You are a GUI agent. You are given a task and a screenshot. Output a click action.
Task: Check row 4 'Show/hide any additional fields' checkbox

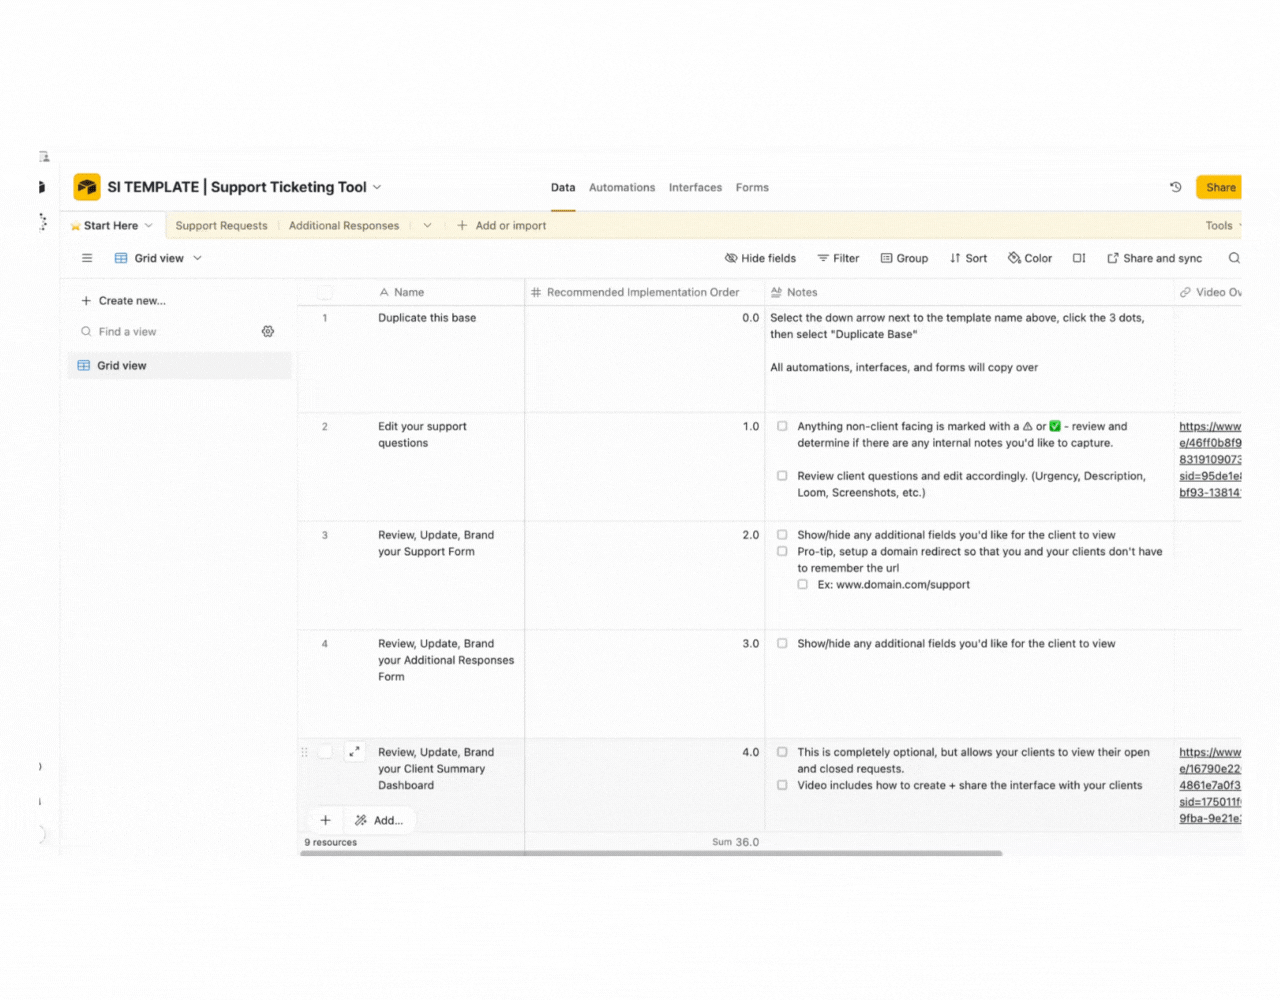pyautogui.click(x=782, y=644)
